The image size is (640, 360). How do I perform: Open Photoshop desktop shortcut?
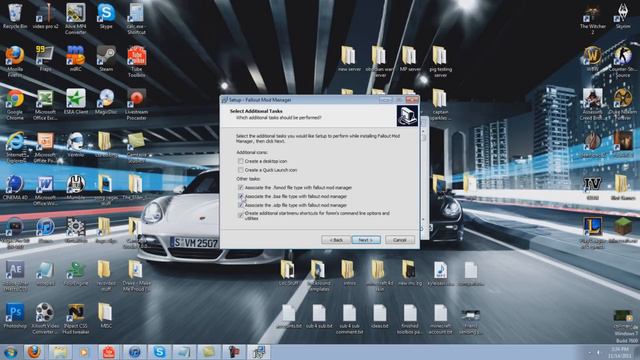[15, 316]
